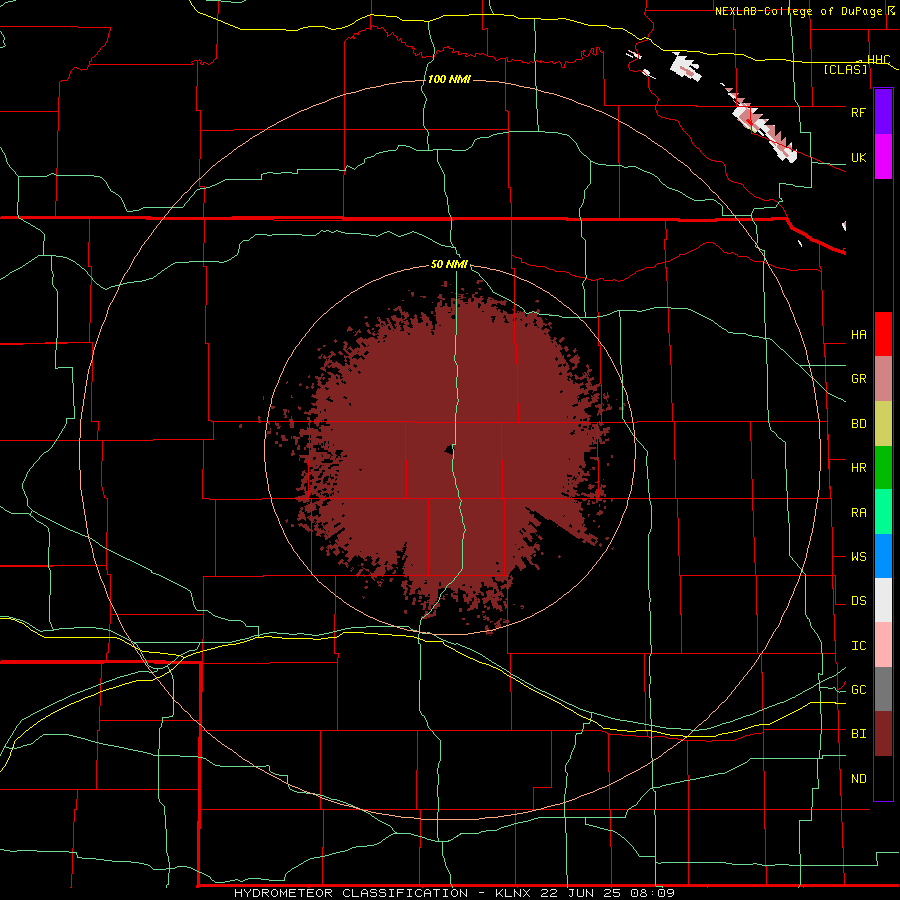Click the WS blue legend color swatch
Viewport: 900px width, 900px height.
(x=883, y=556)
